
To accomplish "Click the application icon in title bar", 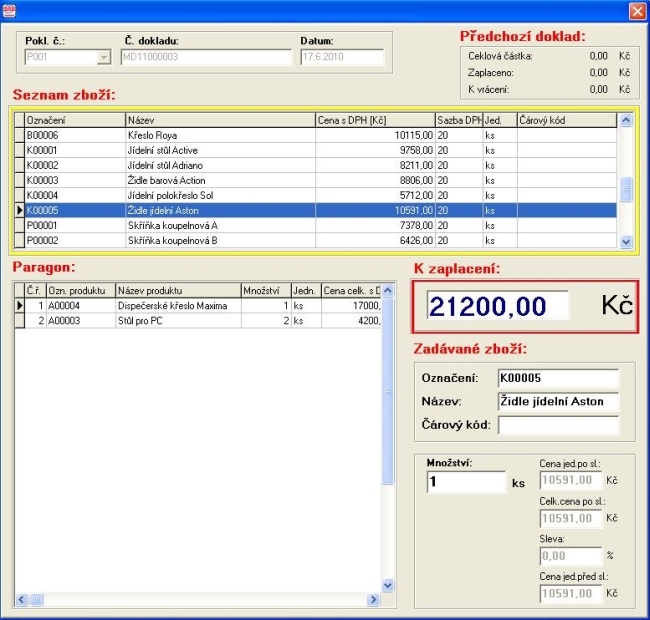I will point(10,10).
